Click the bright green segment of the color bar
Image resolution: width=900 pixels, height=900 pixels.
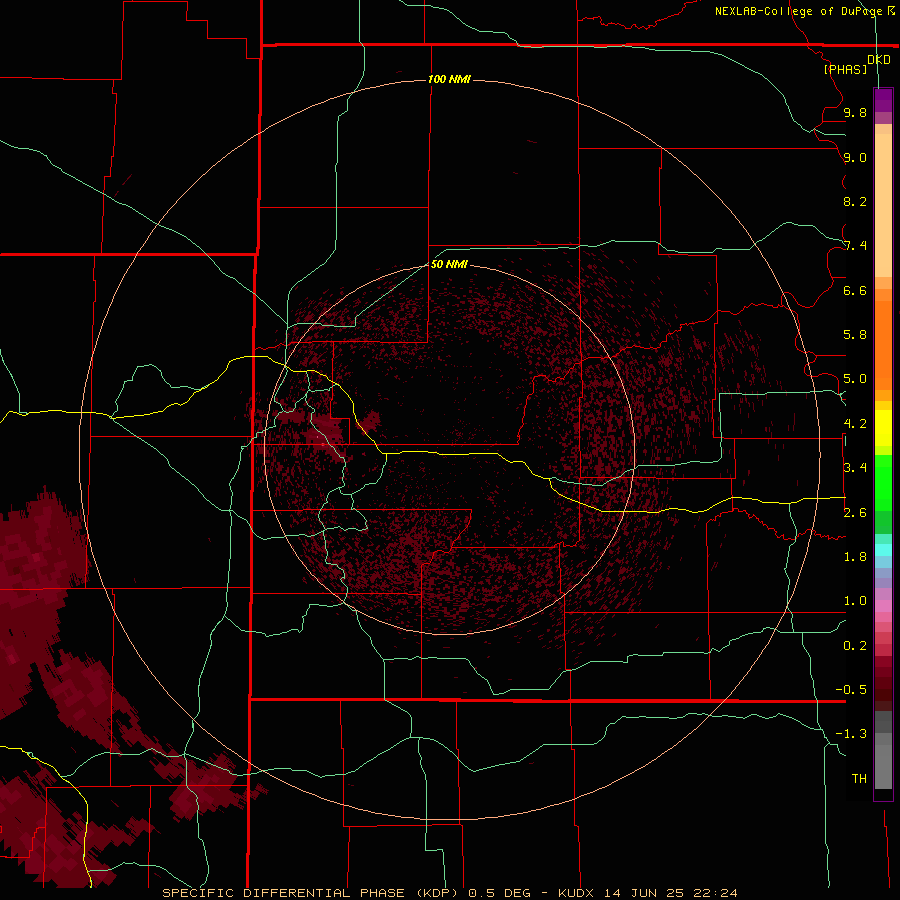pos(883,482)
